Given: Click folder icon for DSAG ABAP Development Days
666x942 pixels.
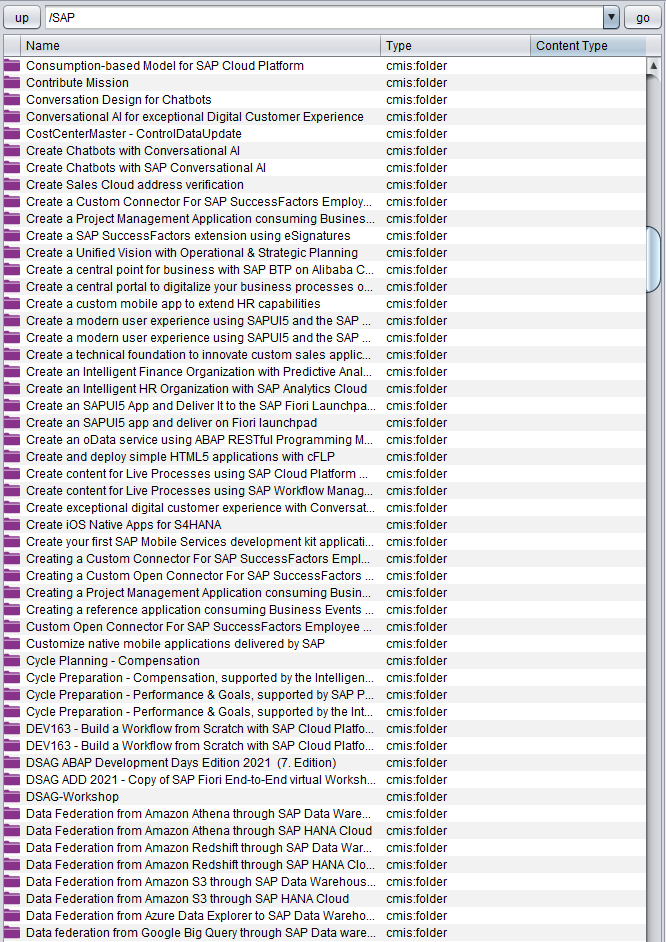Looking at the screenshot, I should [x=12, y=763].
